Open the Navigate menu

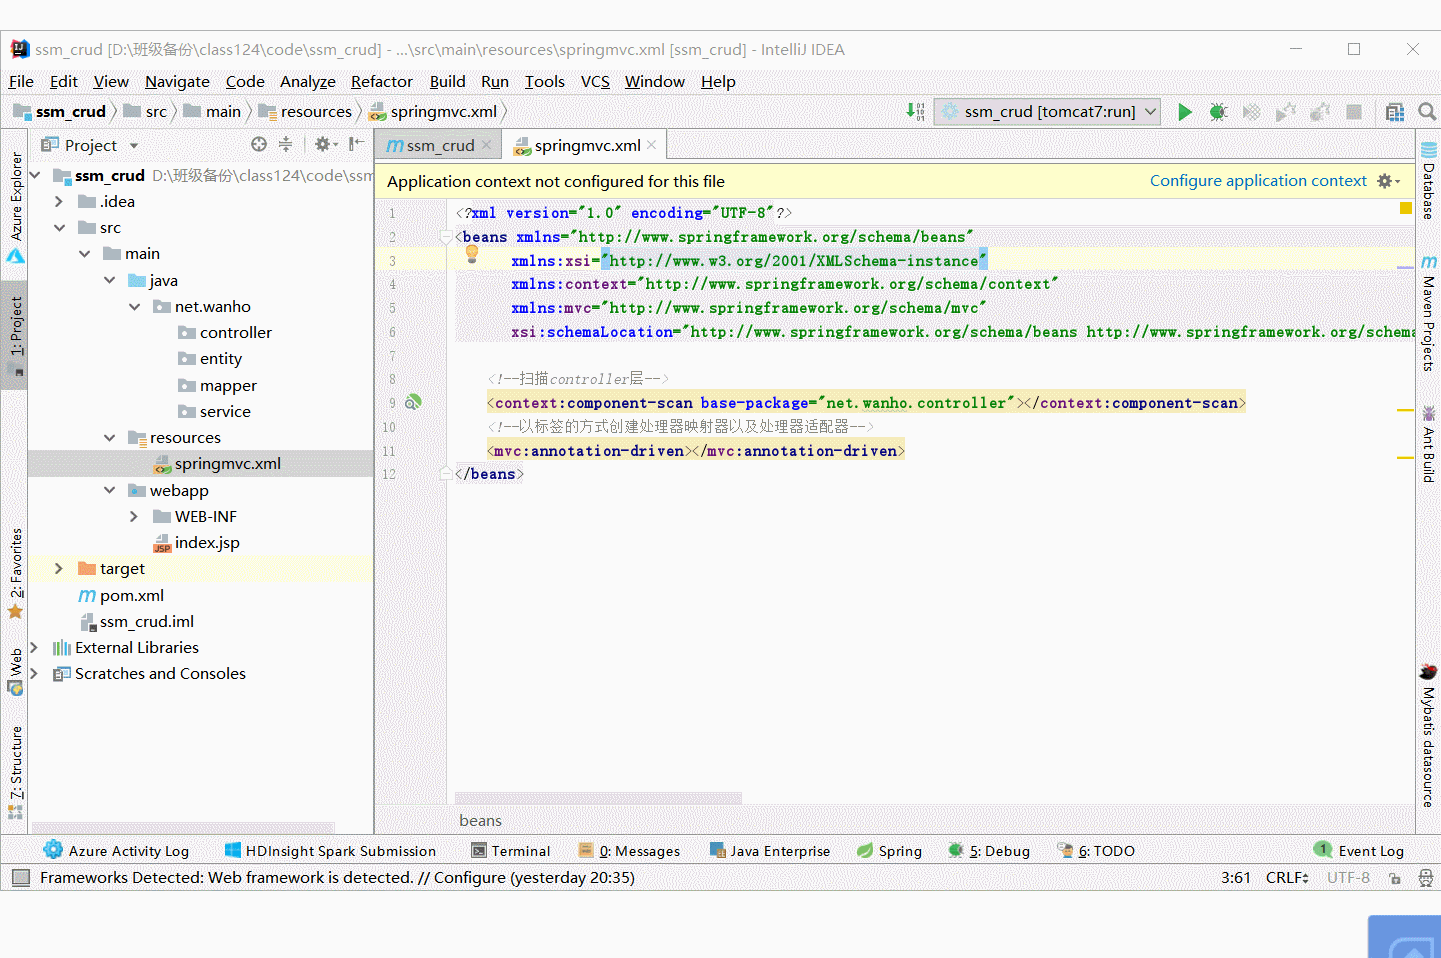(176, 81)
